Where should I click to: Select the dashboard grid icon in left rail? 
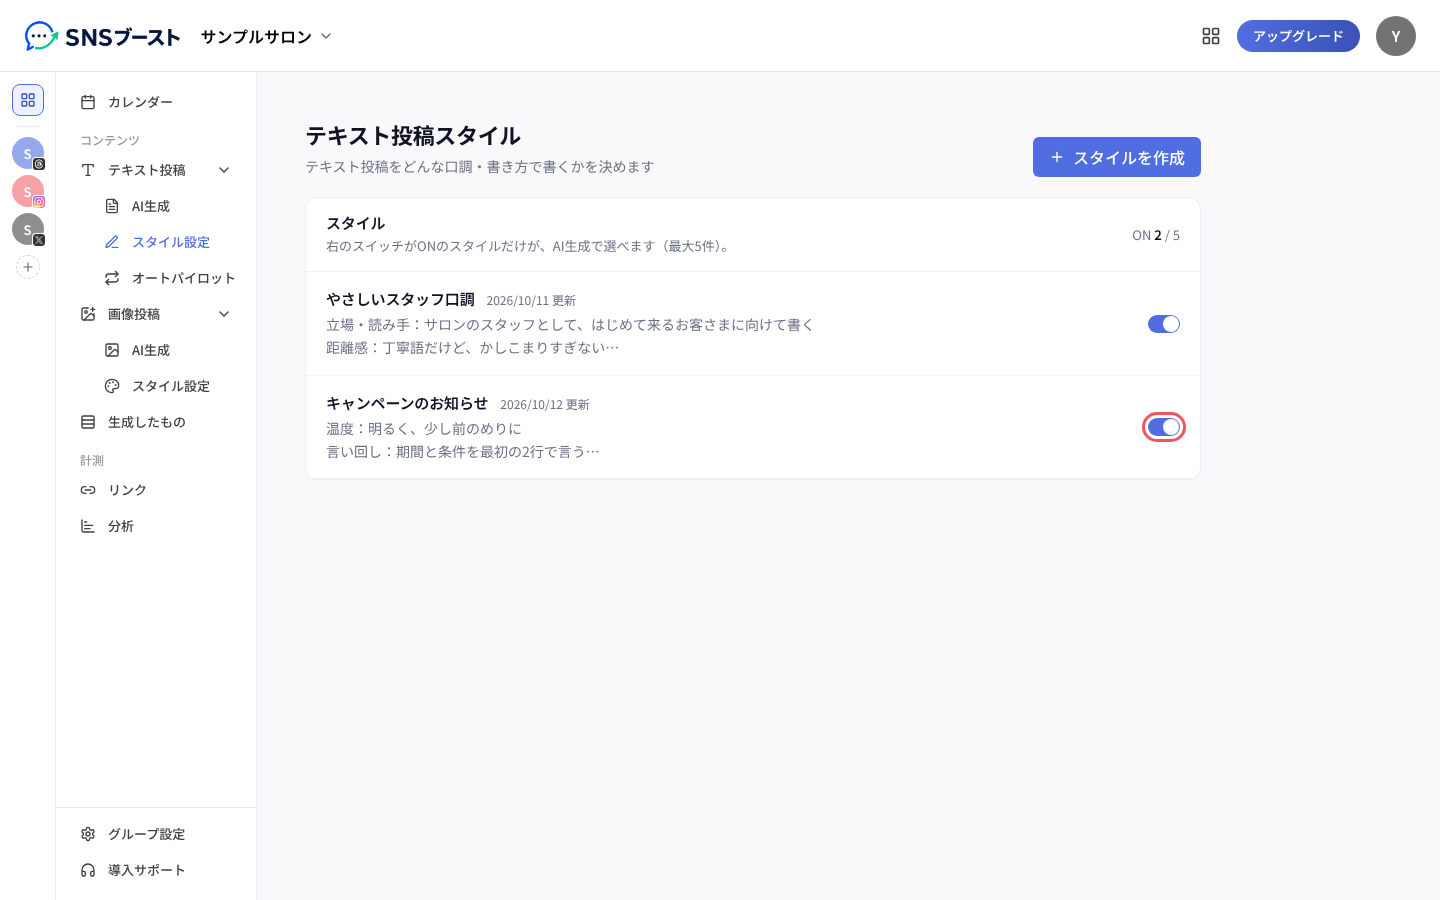[x=28, y=100]
